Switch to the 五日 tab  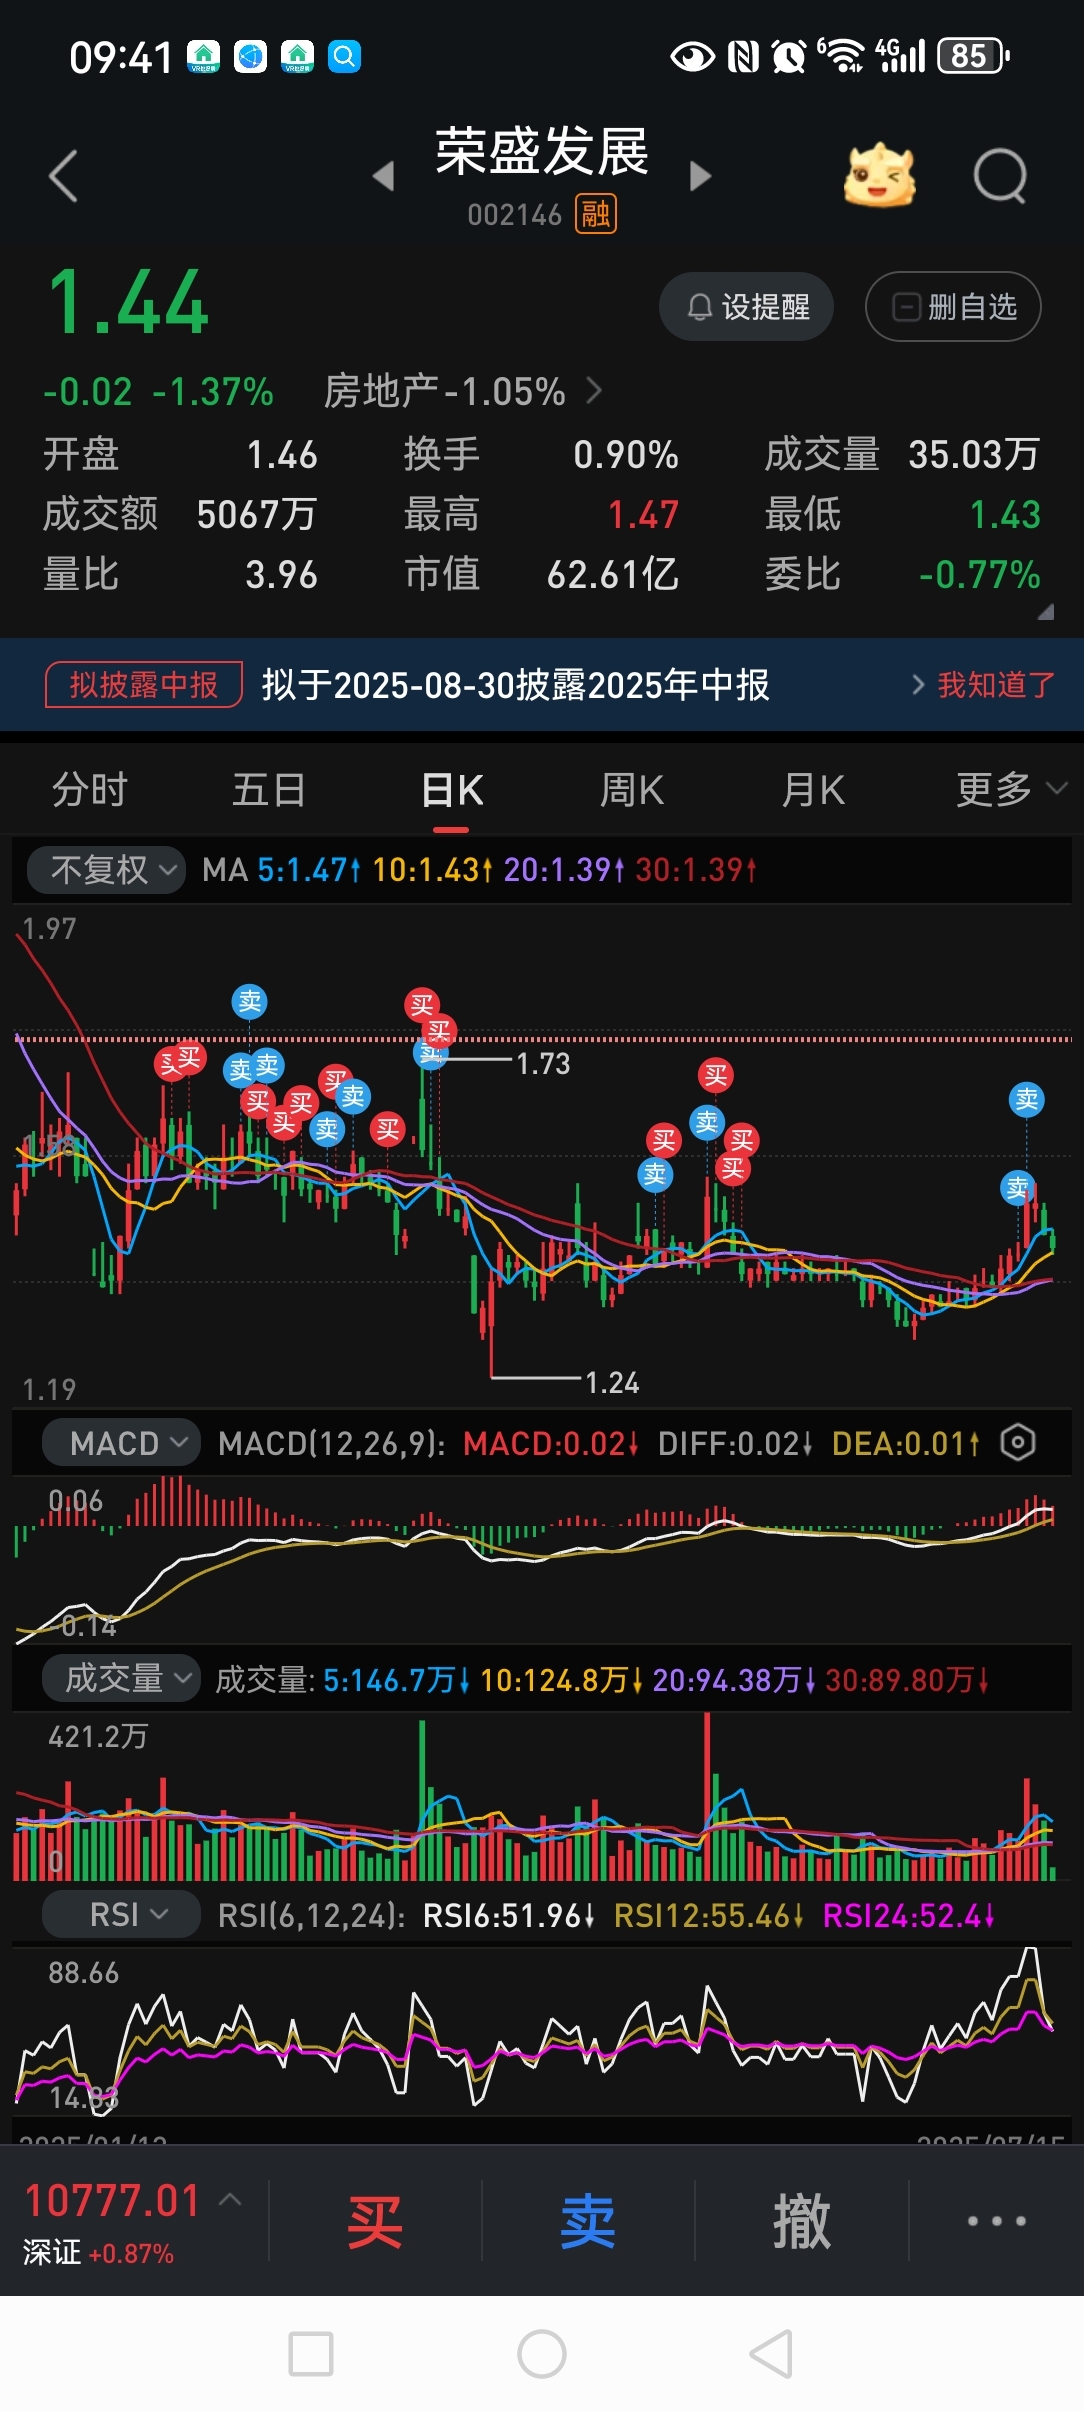click(269, 790)
